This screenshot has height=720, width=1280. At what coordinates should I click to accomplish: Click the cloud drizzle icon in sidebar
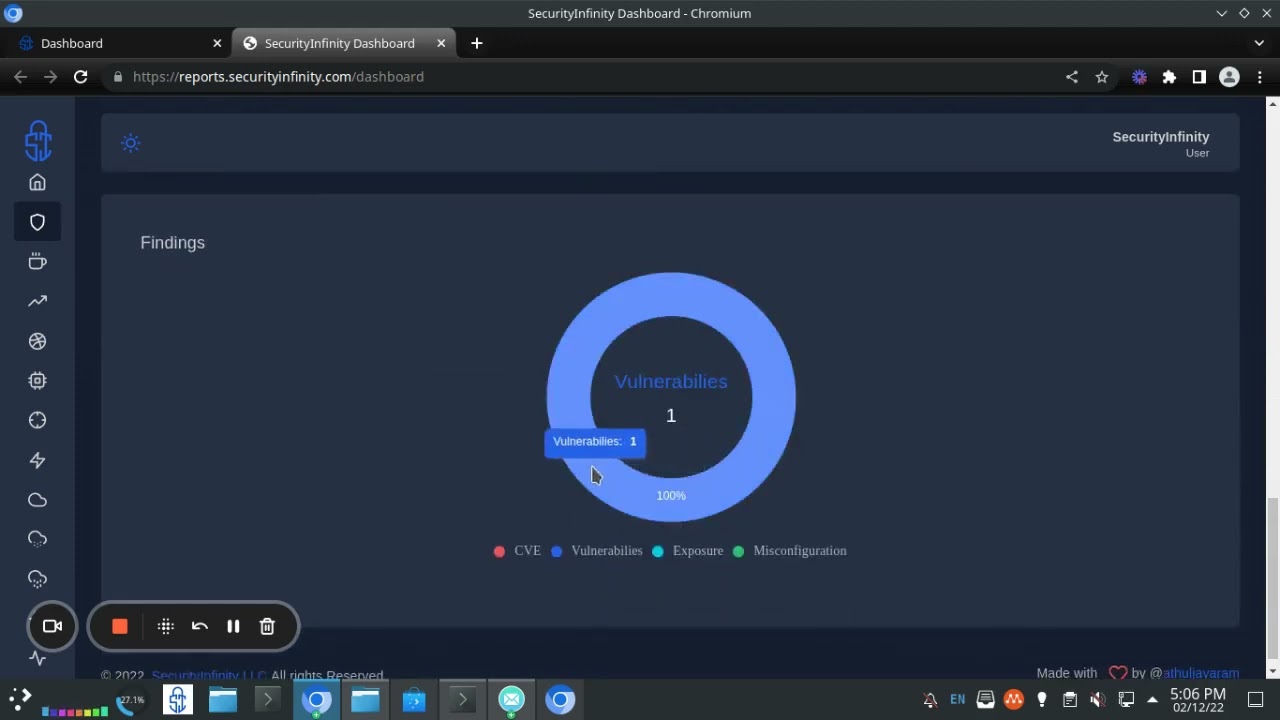pyautogui.click(x=37, y=539)
